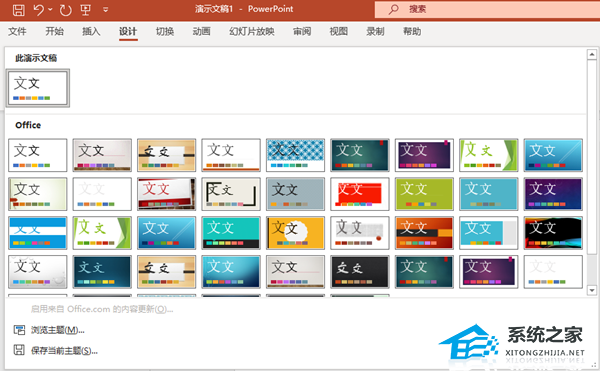Viewport: 600px width, 371px height.
Task: Click 浏览主题(M)... option
Action: point(57,330)
